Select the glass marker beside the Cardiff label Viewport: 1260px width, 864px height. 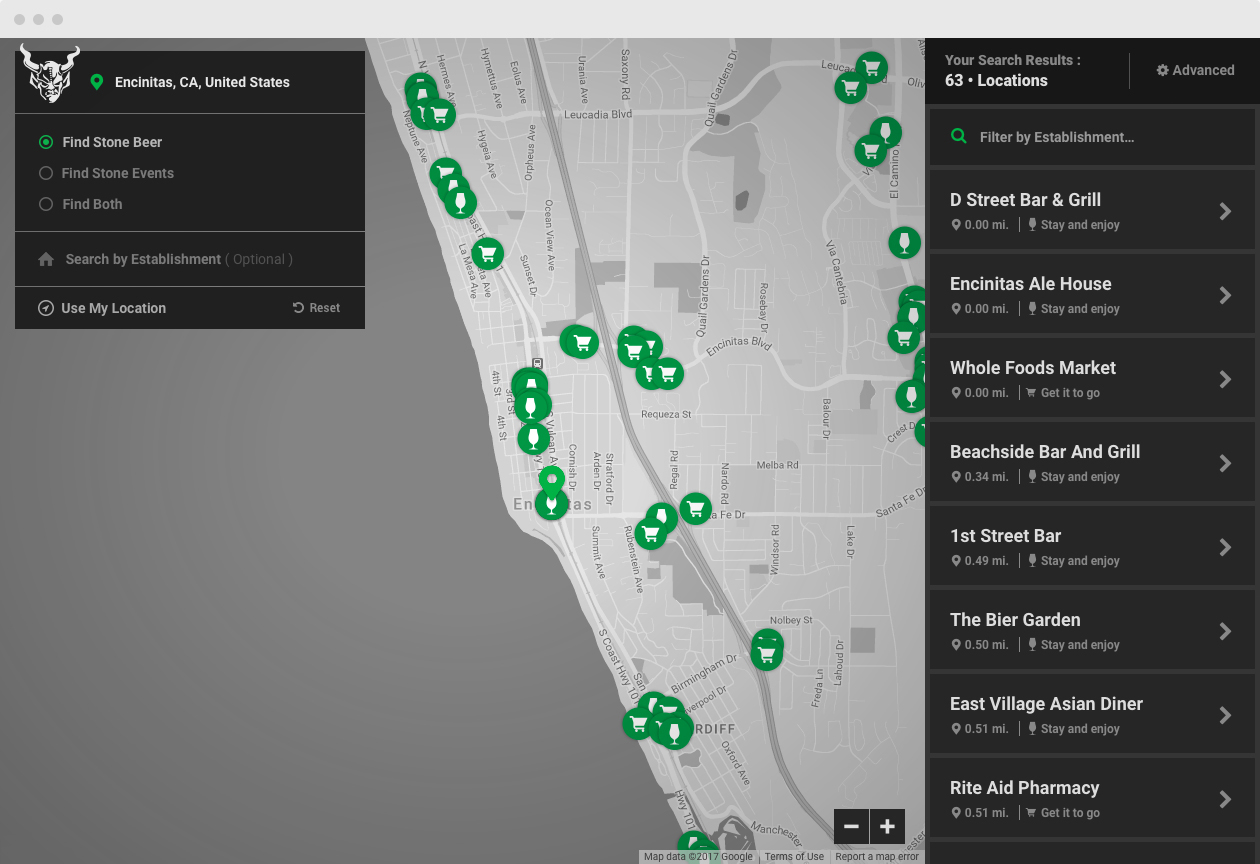pos(675,733)
